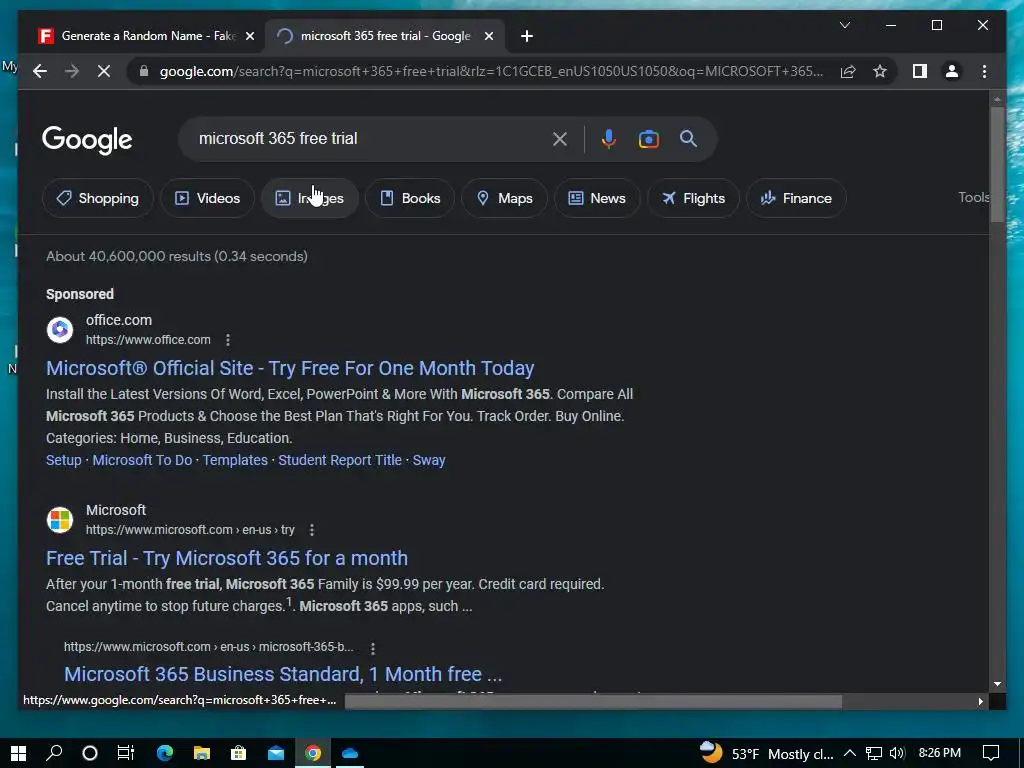Open Chrome three-dot menu
The height and width of the screenshot is (768, 1024).
pos(984,71)
